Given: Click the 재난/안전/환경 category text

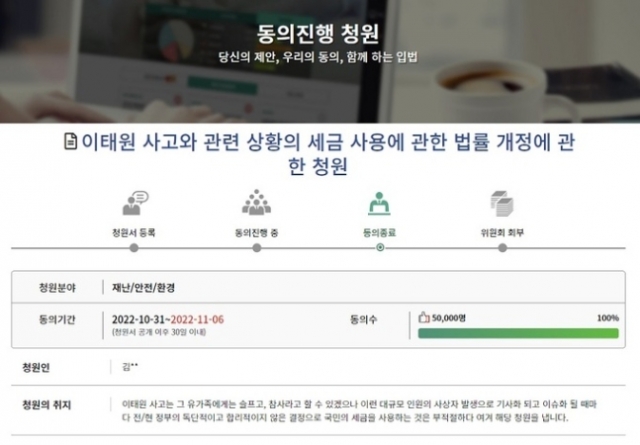Looking at the screenshot, I should pyautogui.click(x=144, y=288).
